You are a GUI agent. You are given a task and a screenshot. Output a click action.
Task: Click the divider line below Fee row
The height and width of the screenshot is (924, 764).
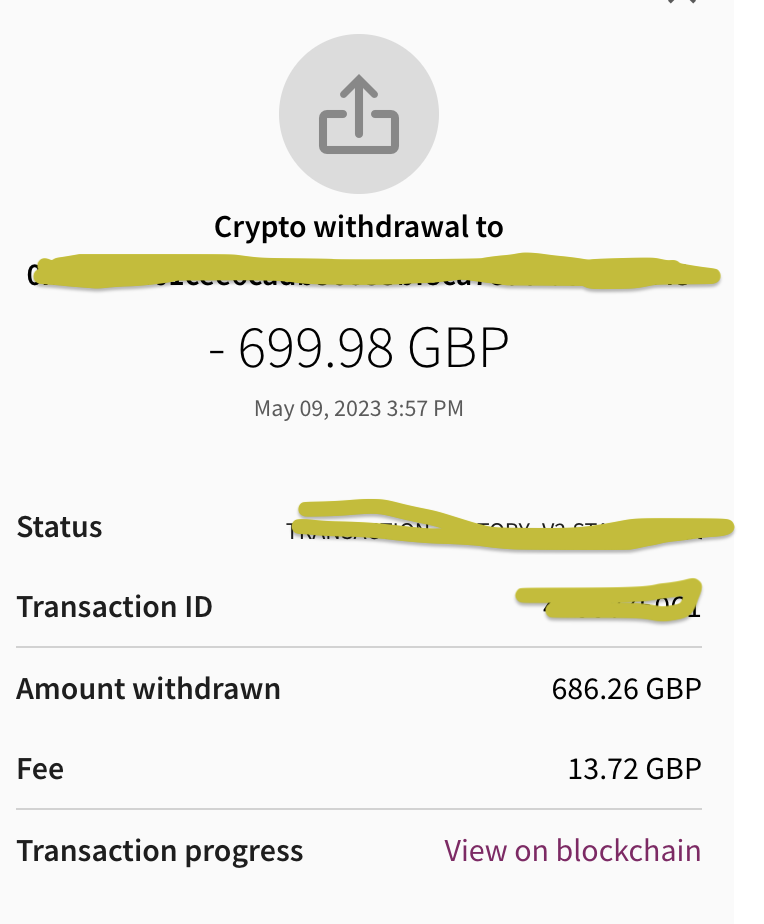[359, 809]
